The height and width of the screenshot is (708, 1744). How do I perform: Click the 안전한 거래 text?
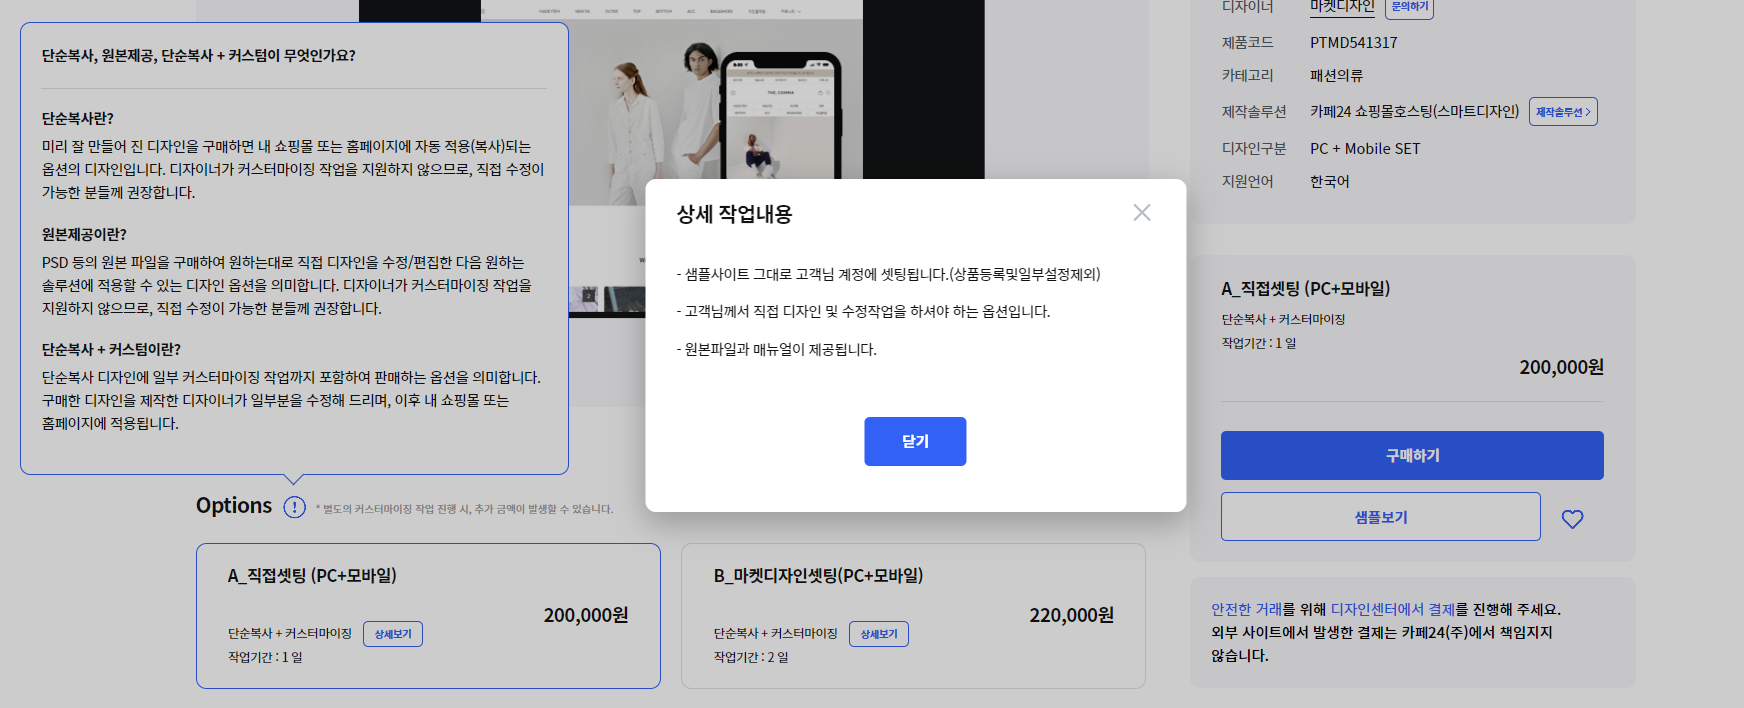[1246, 609]
